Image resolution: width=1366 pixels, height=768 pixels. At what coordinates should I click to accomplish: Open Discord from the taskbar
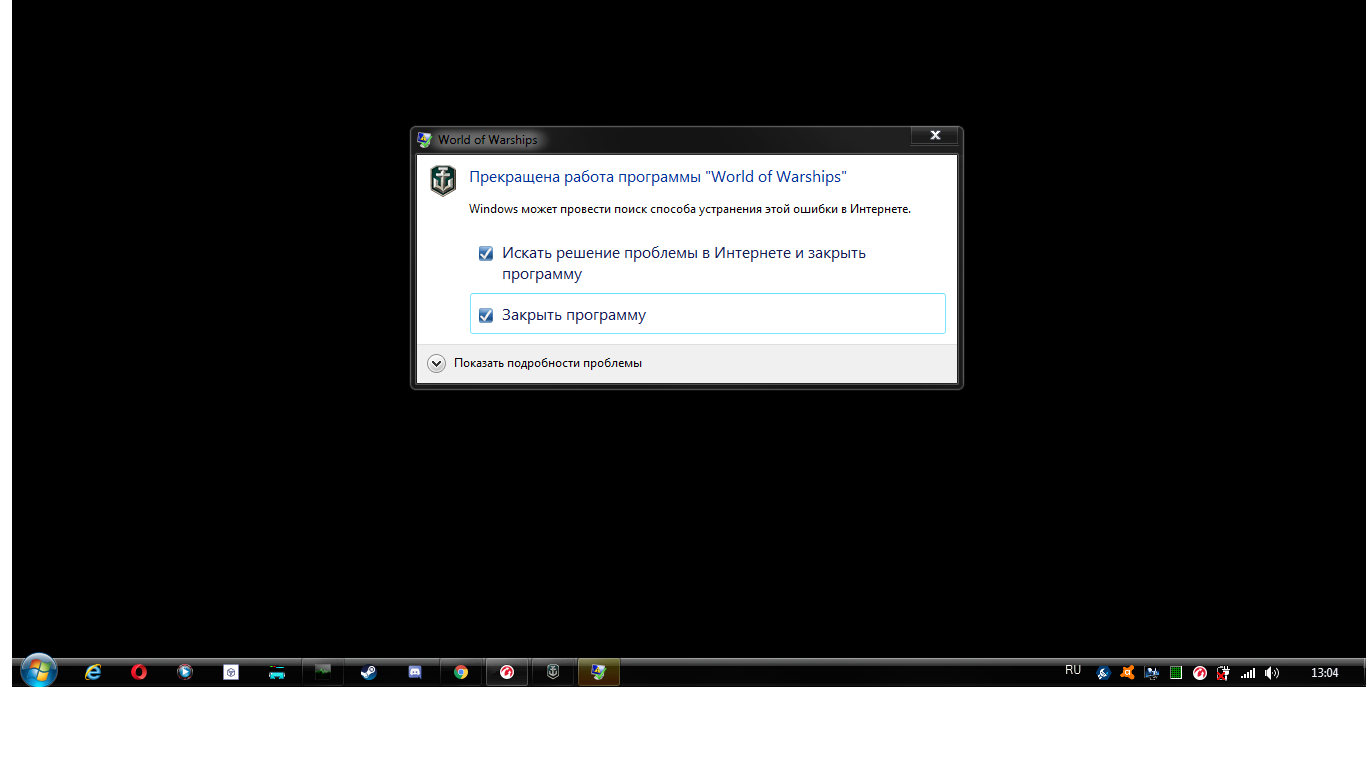(x=415, y=672)
